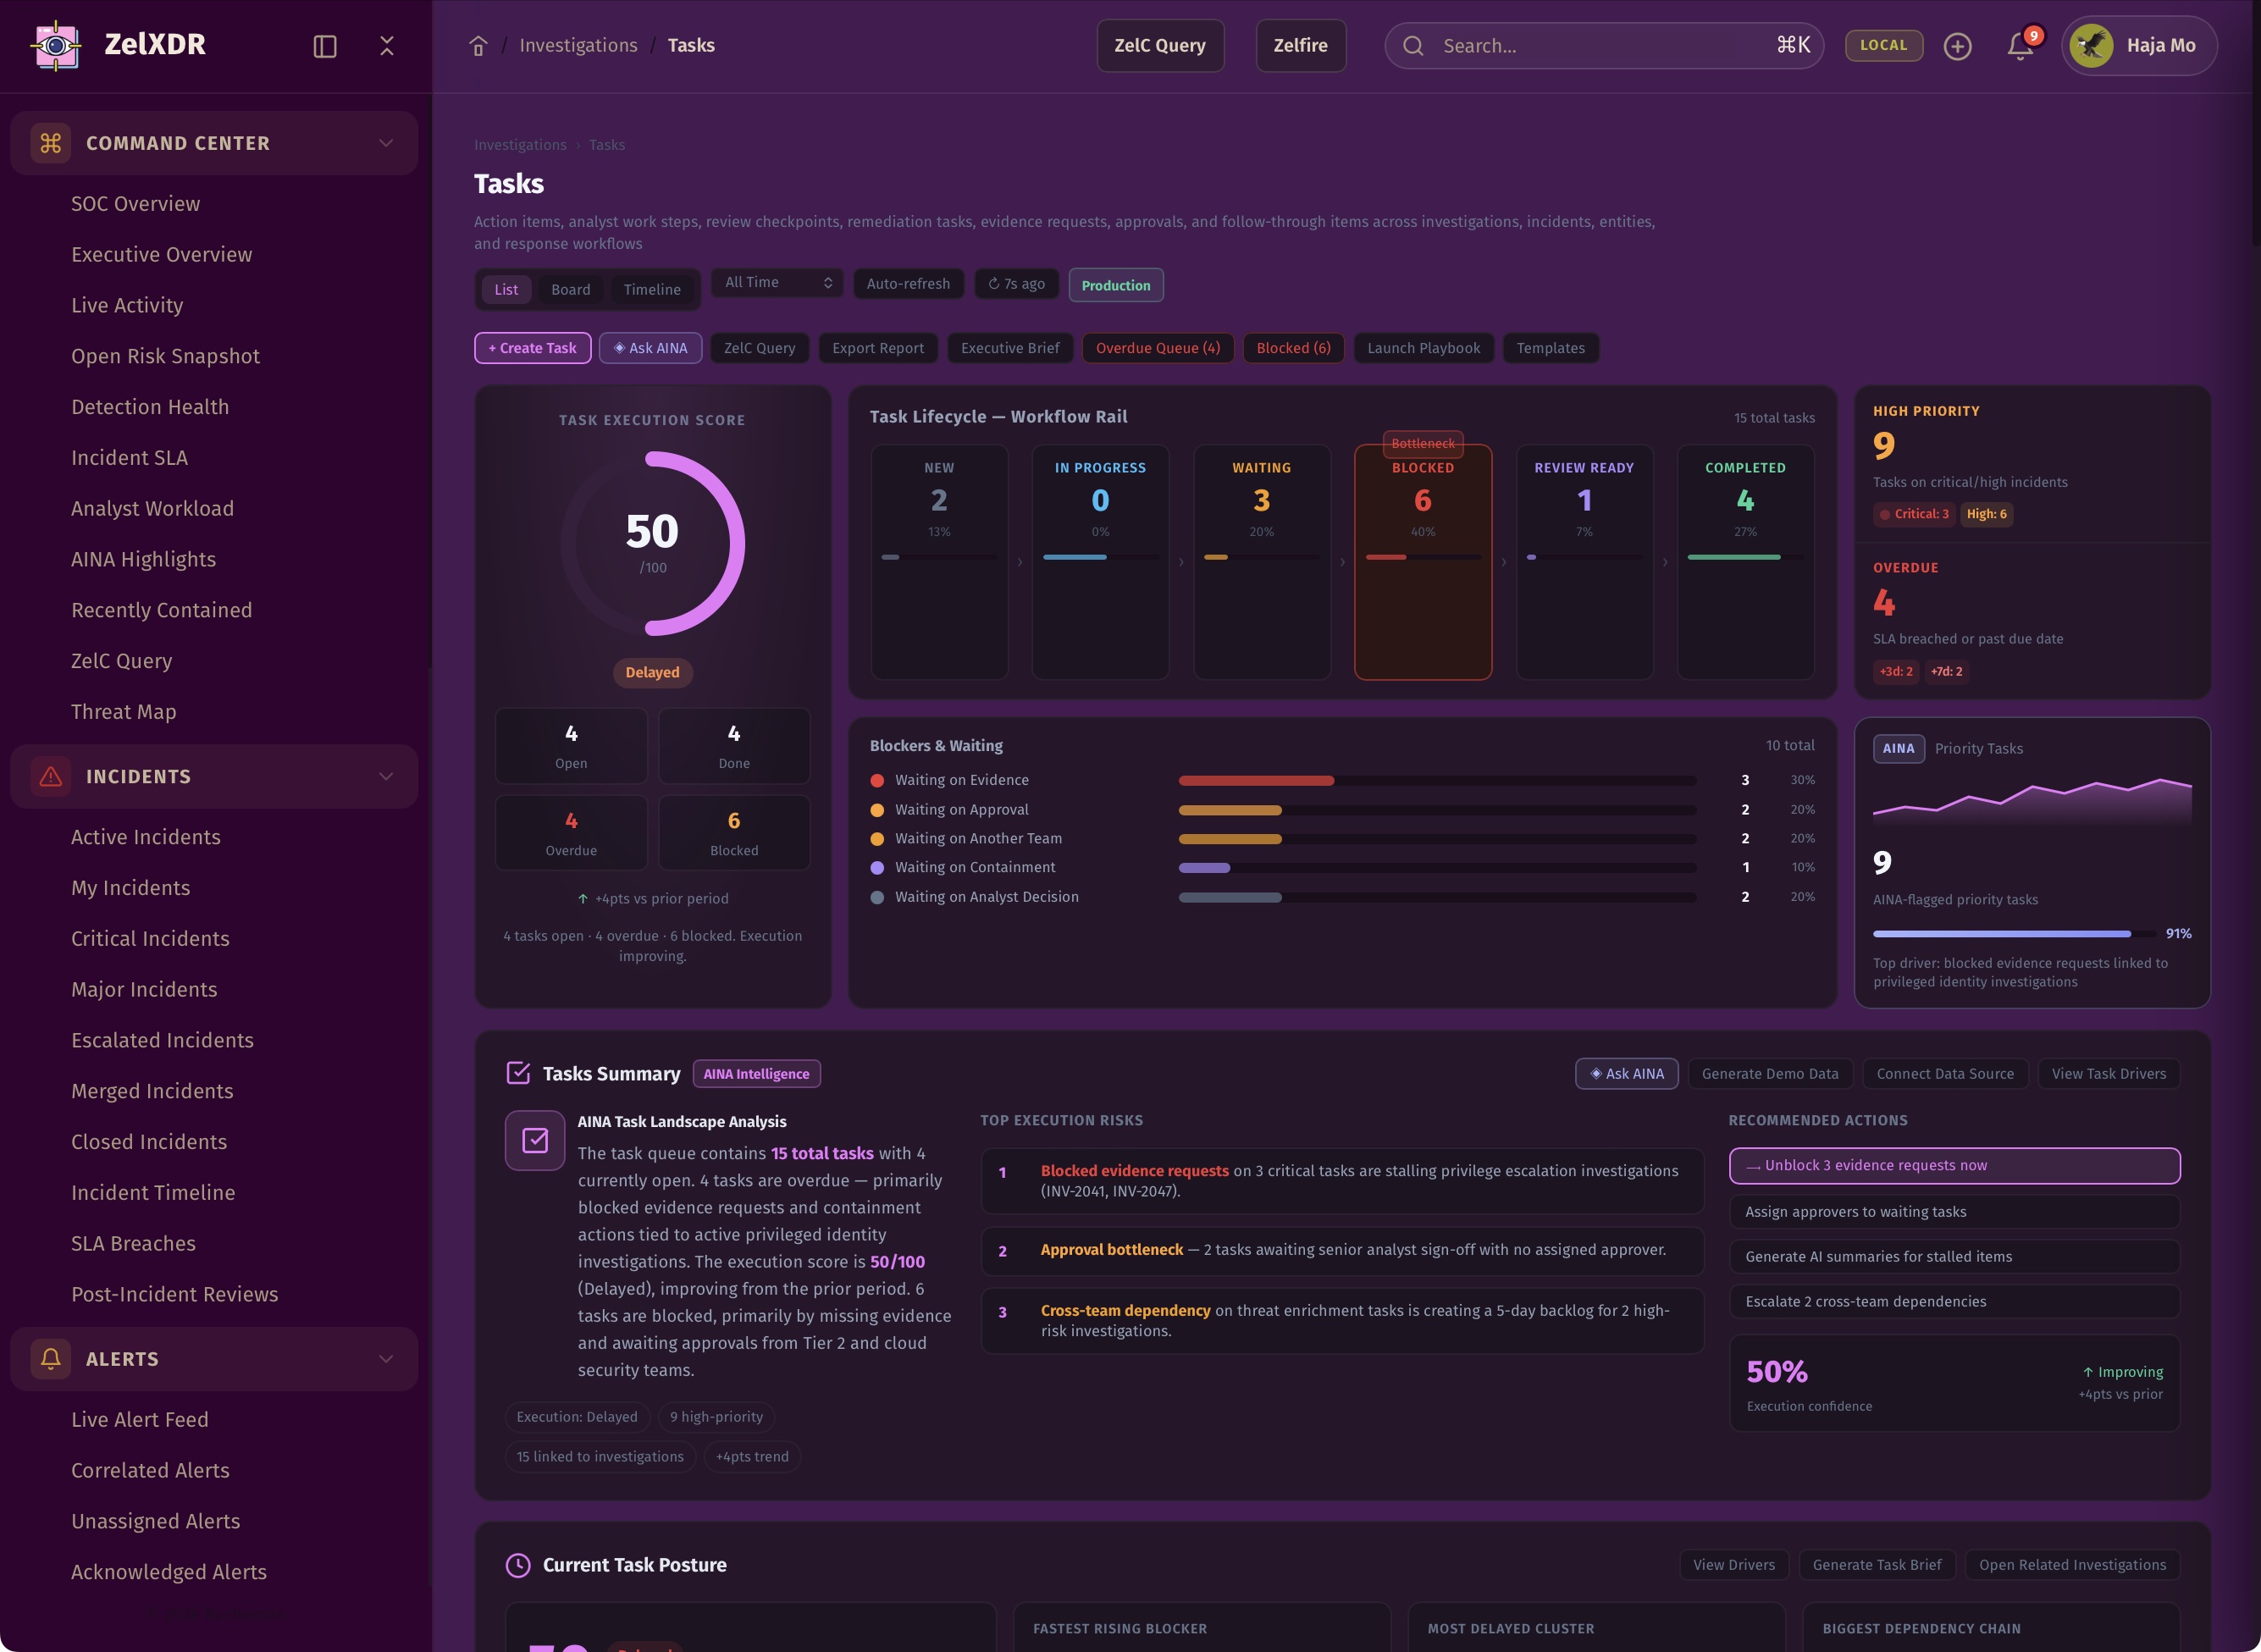
Task: Click the Current Task Posture clock icon
Action: click(518, 1565)
